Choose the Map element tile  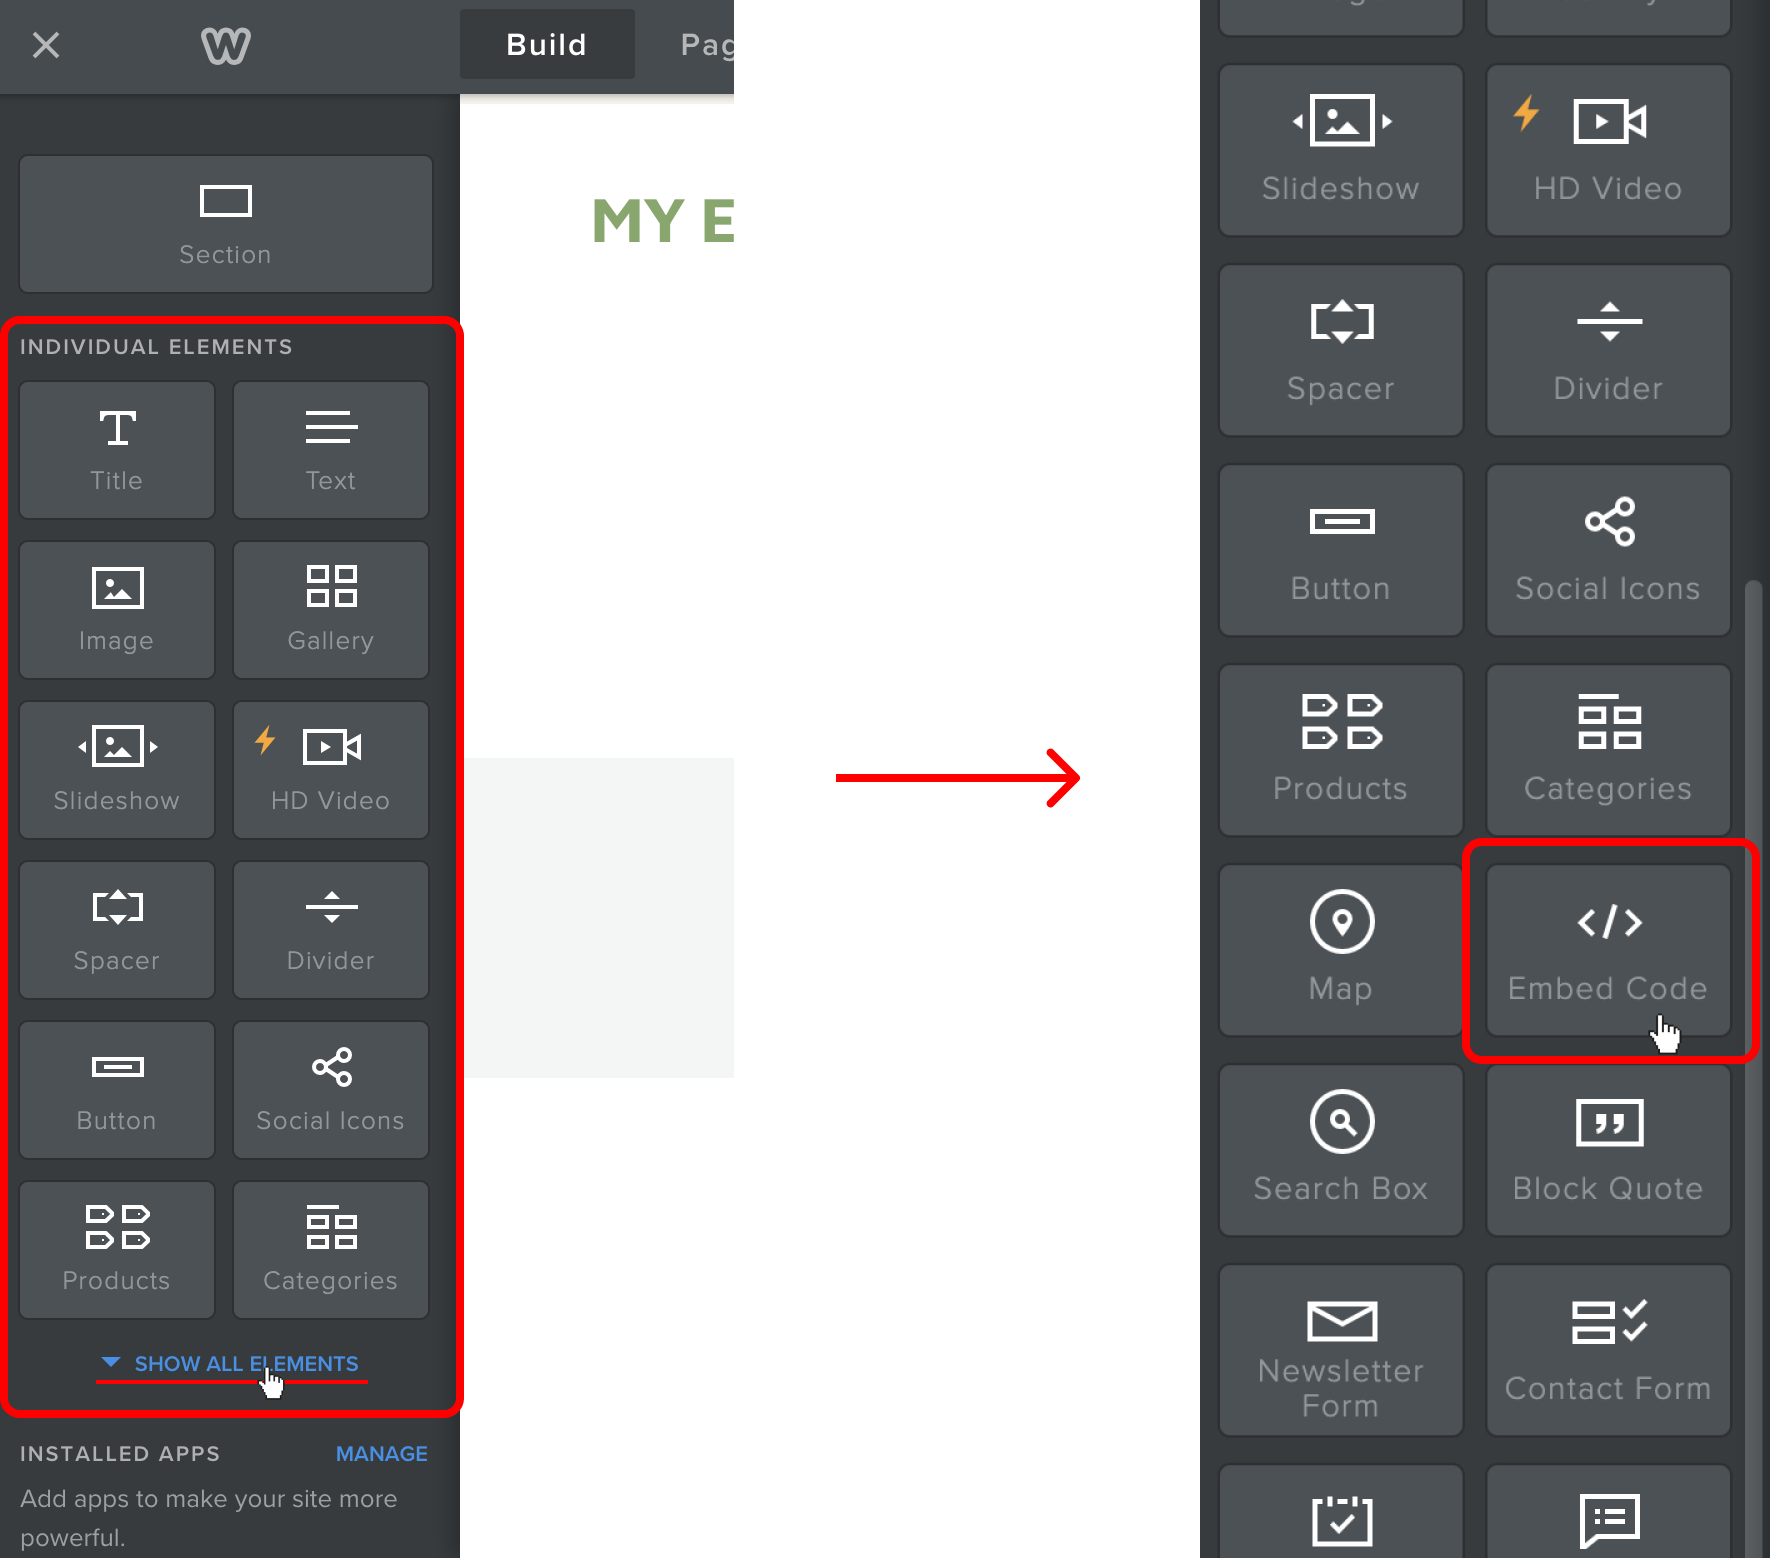tap(1341, 950)
